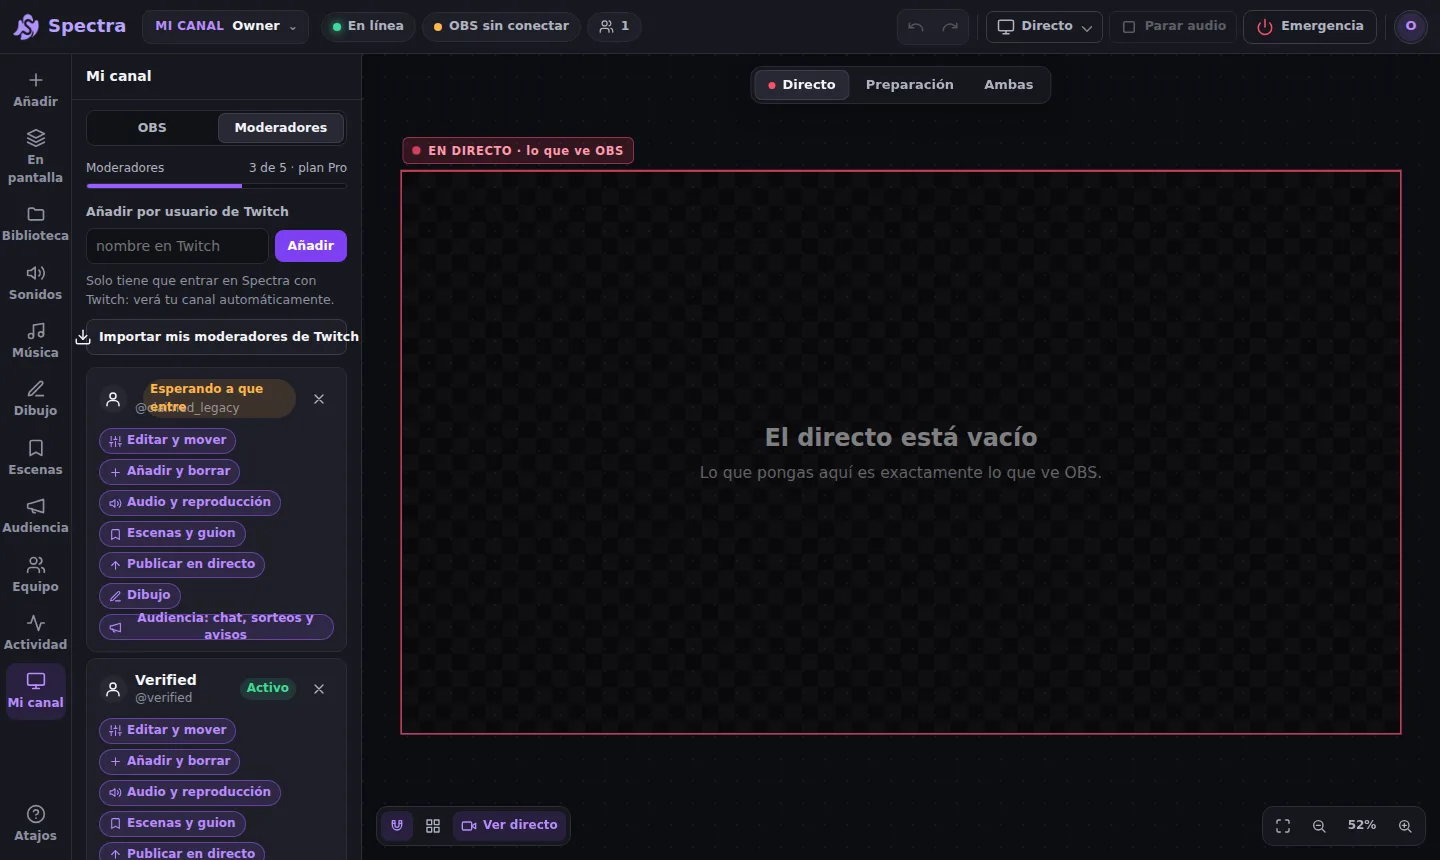The height and width of the screenshot is (860, 1440).
Task: Click the EN DIRECTO · lo que ve OBS label
Action: (518, 151)
